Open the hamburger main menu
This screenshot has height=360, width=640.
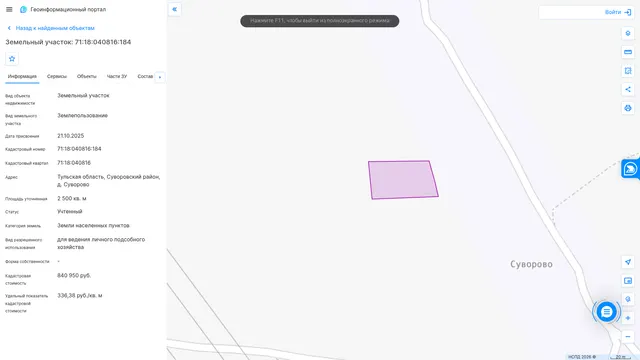tap(9, 9)
